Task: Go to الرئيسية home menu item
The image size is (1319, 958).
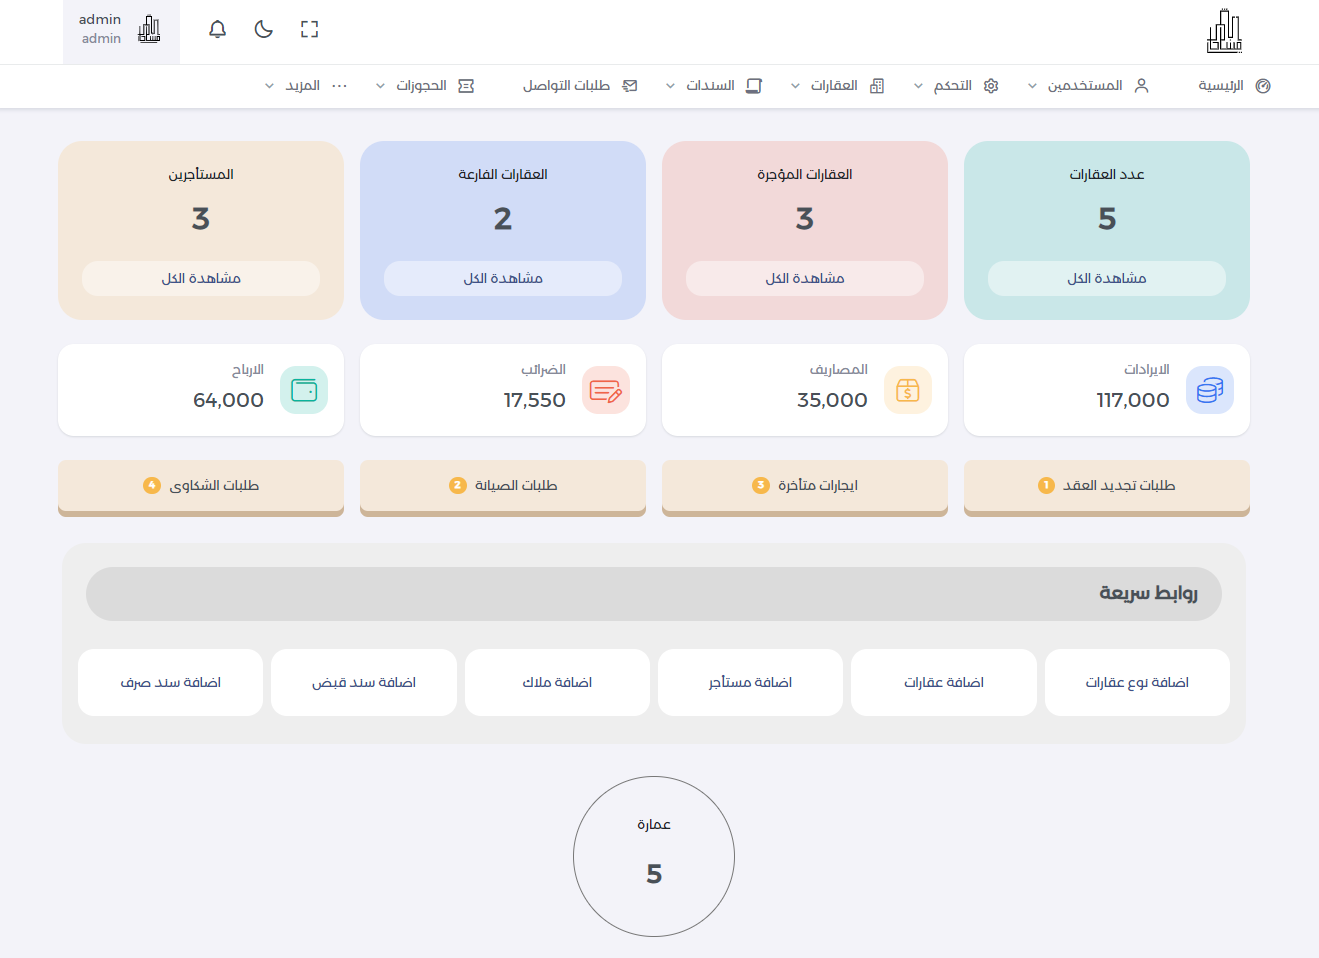Action: (1233, 86)
